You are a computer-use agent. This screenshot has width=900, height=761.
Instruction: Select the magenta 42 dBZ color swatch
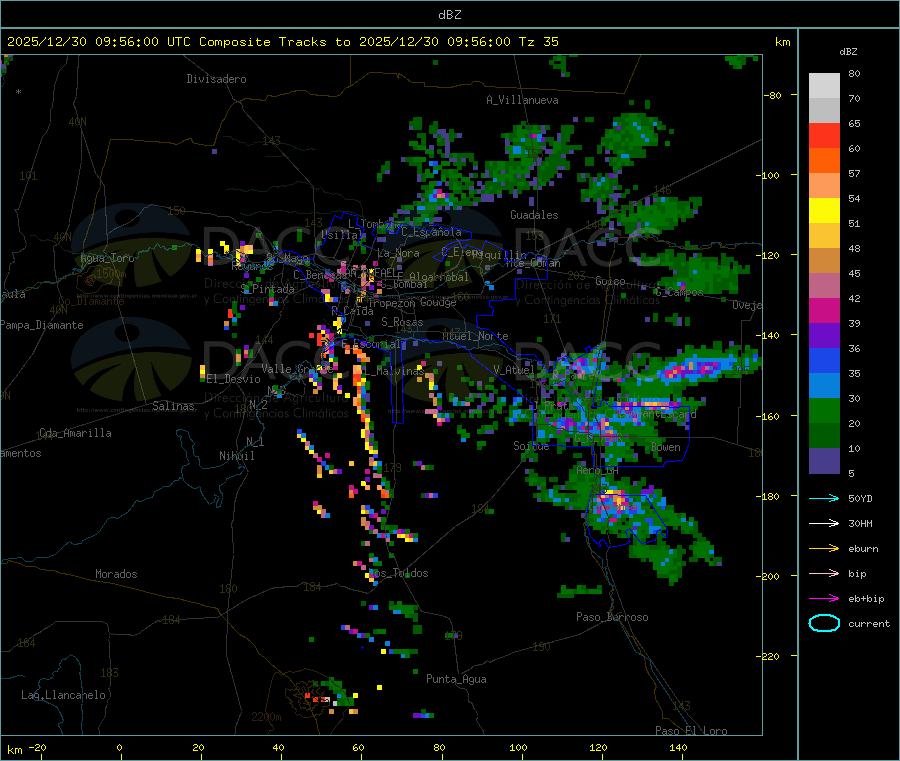tap(824, 310)
